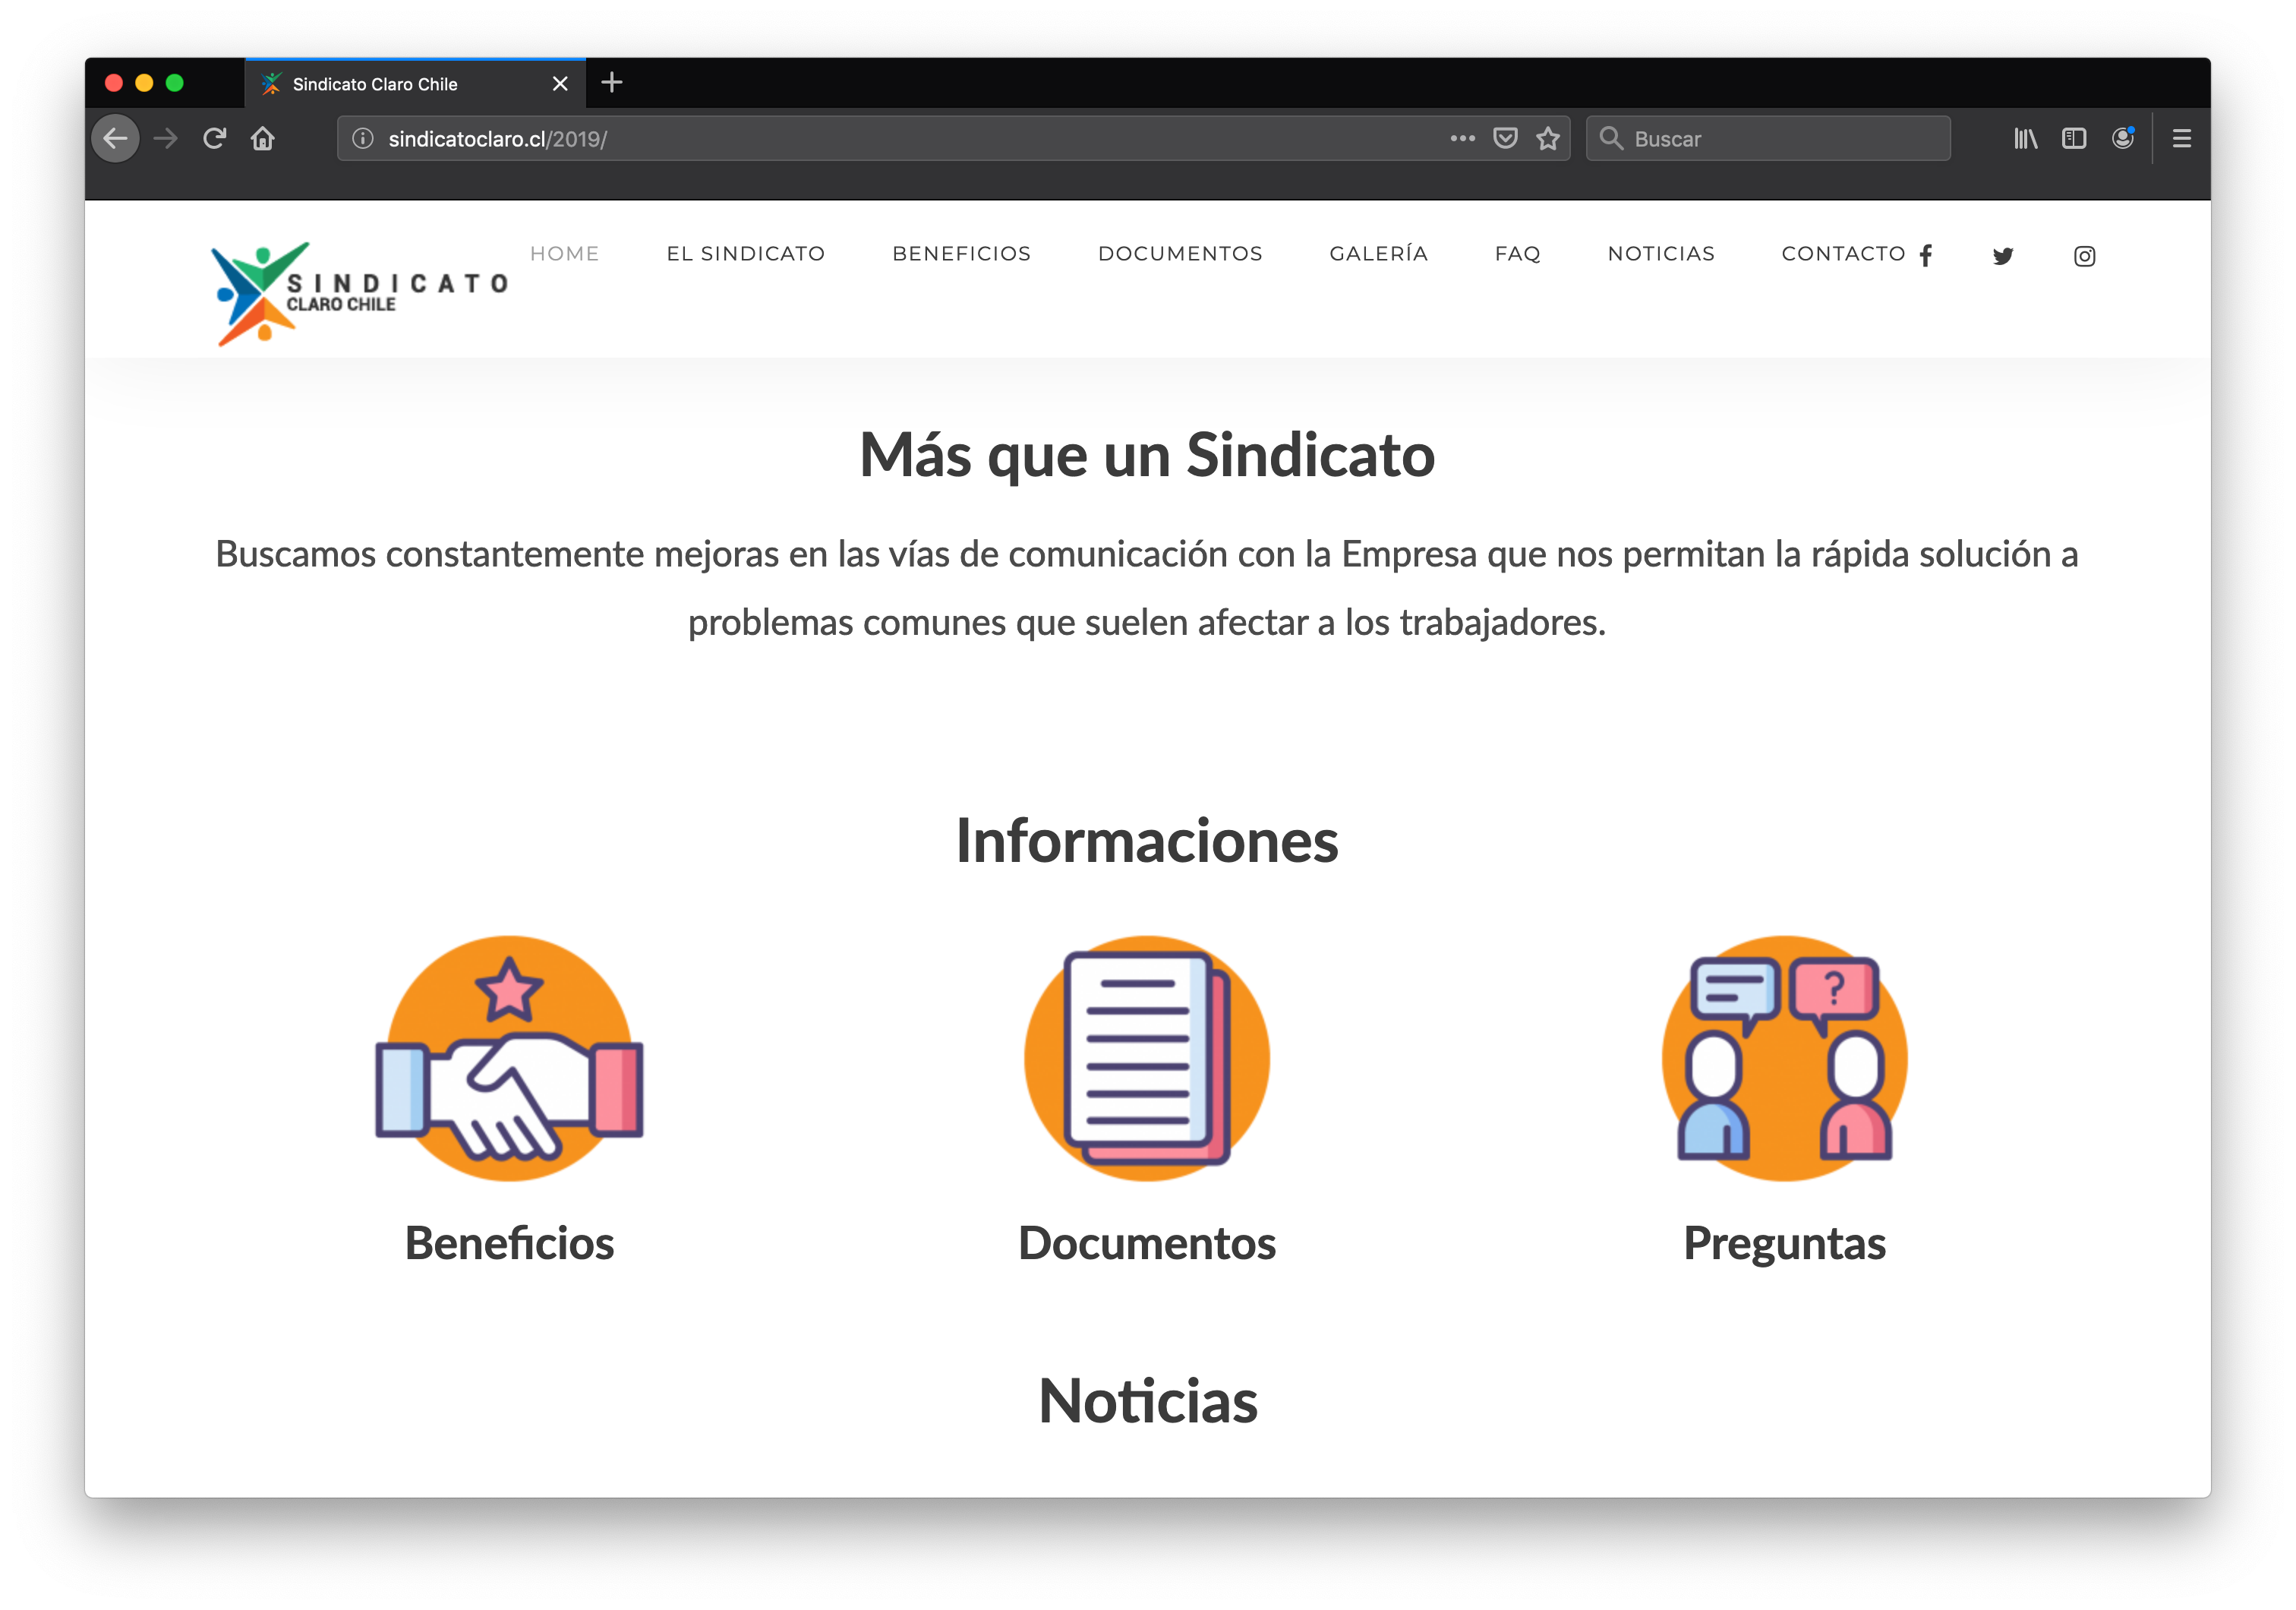Open EL SINDICATO menu item
The image size is (2296, 1610).
746,254
